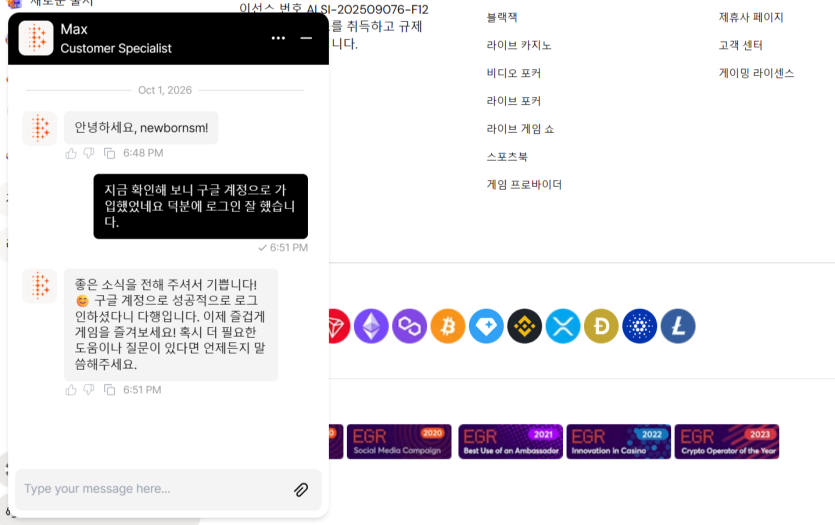Copy the 6:51 PM agent reply
Image resolution: width=835 pixels, height=525 pixels.
coord(109,390)
